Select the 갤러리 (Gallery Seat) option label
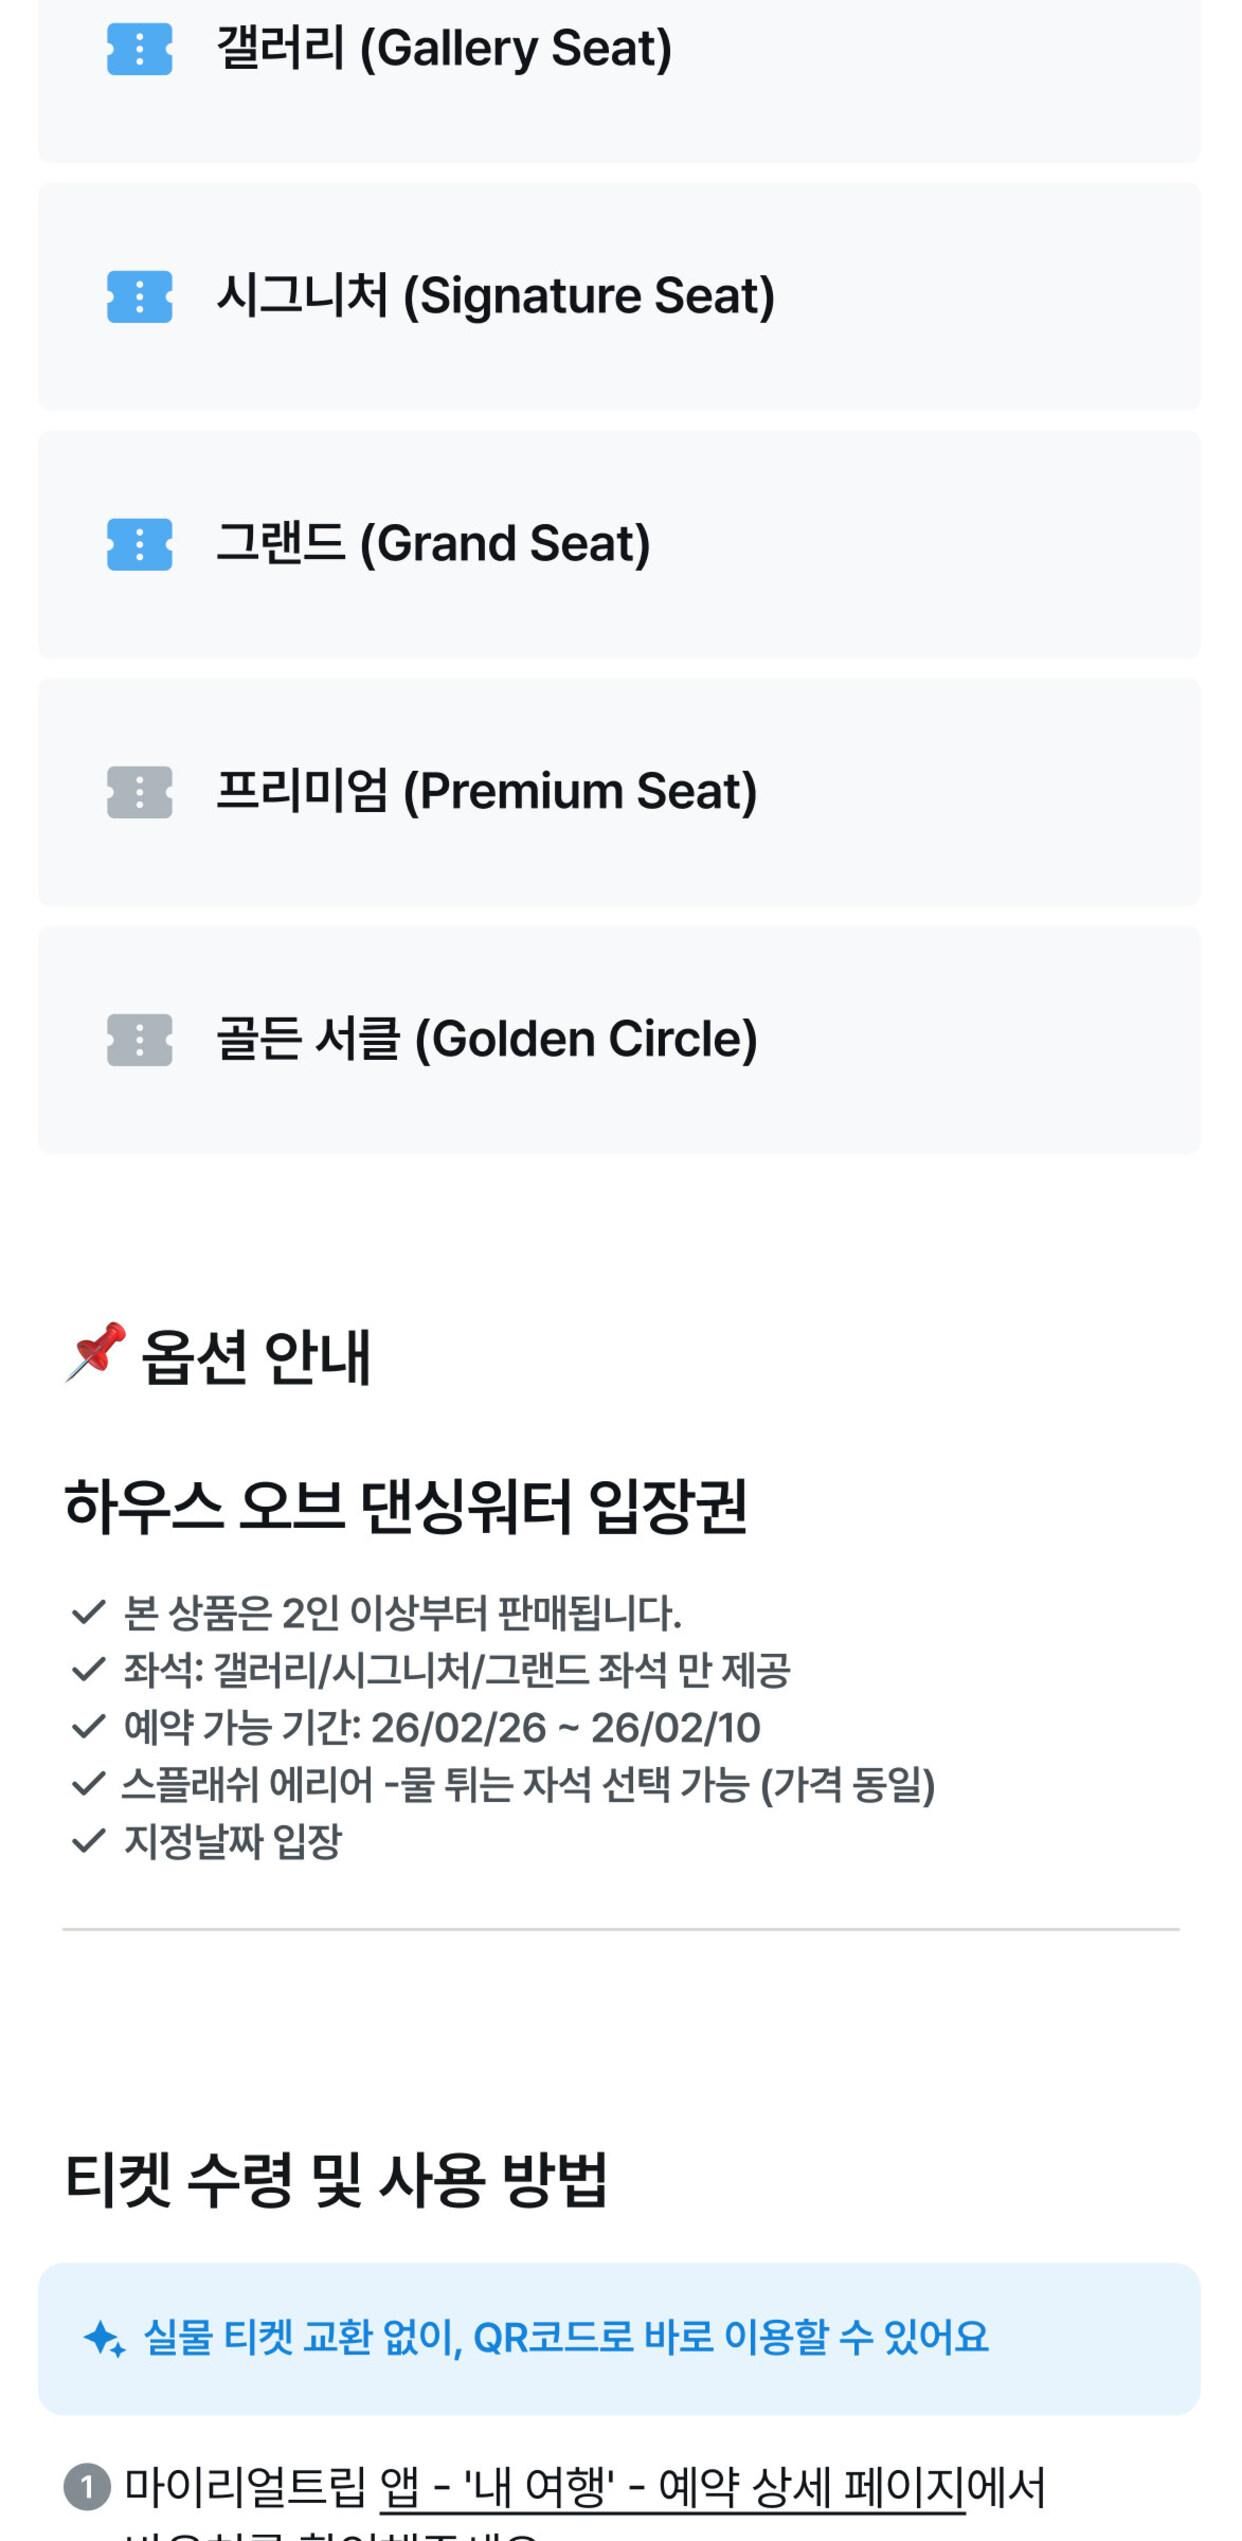Viewport: 1242px width, 2541px height. (444, 48)
